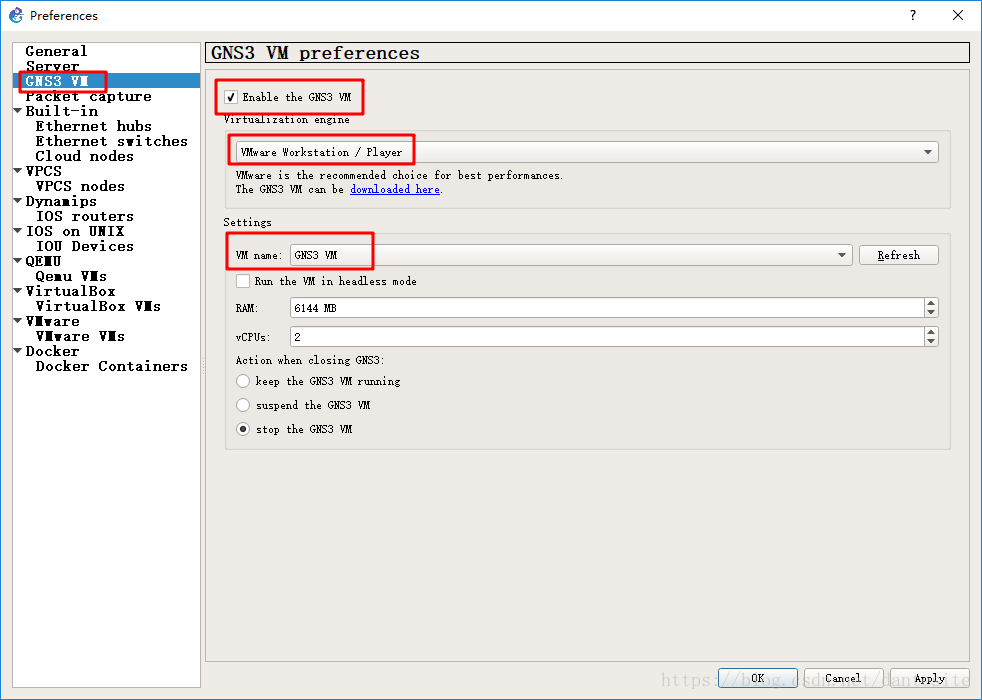The image size is (982, 700).
Task: Select suspend the GNS3 VM option
Action: pos(243,405)
